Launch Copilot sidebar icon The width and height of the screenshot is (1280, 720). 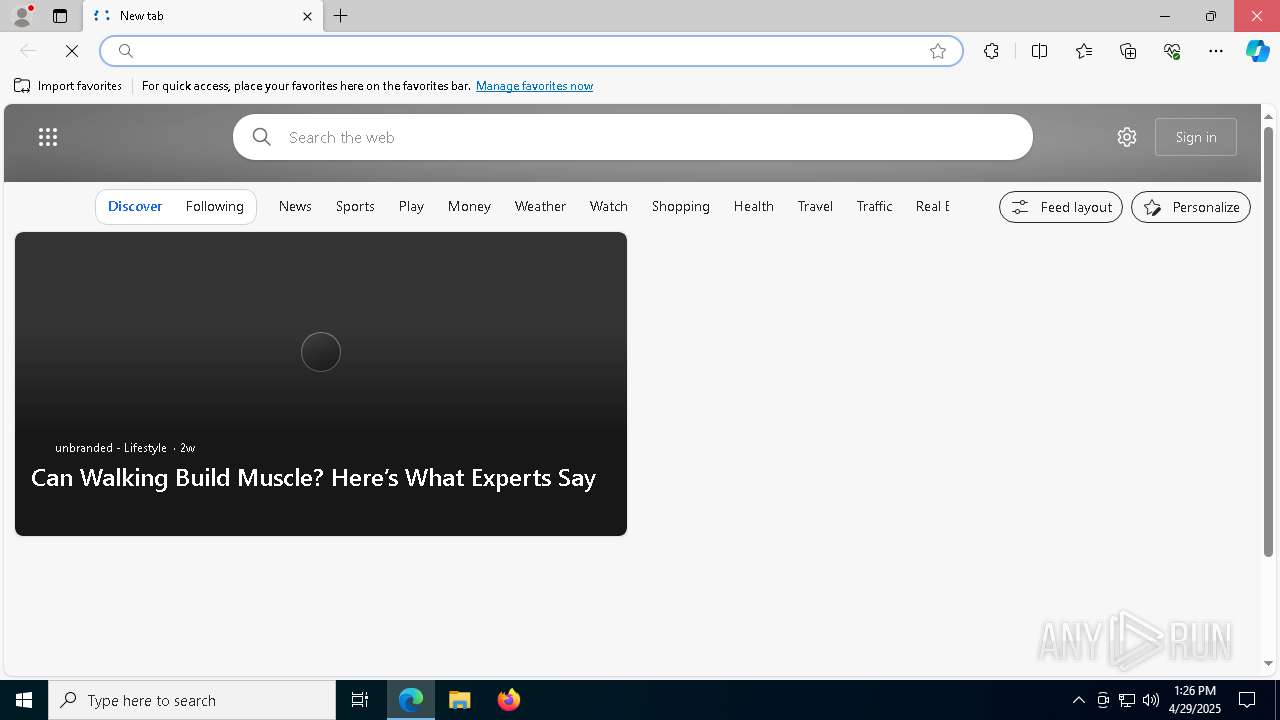(x=1257, y=51)
